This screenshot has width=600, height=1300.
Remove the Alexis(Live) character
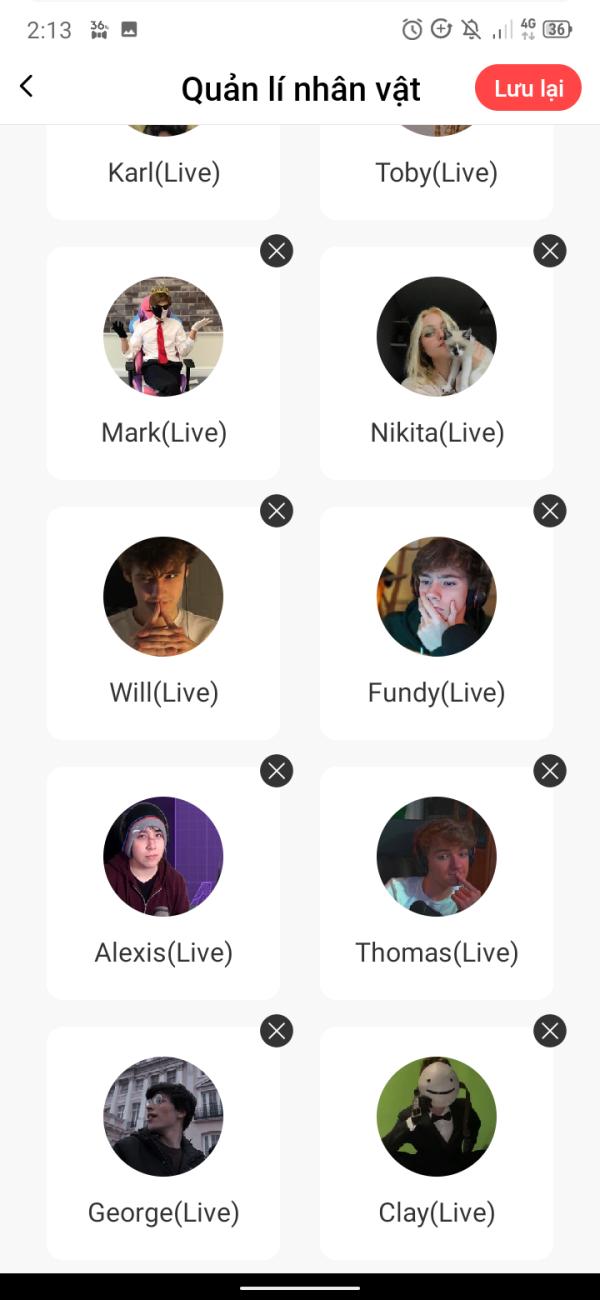(x=277, y=771)
